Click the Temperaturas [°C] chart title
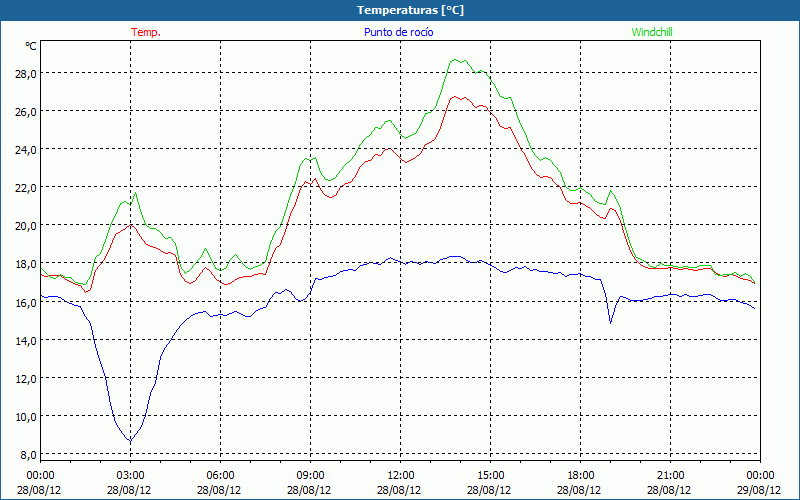 (410, 10)
